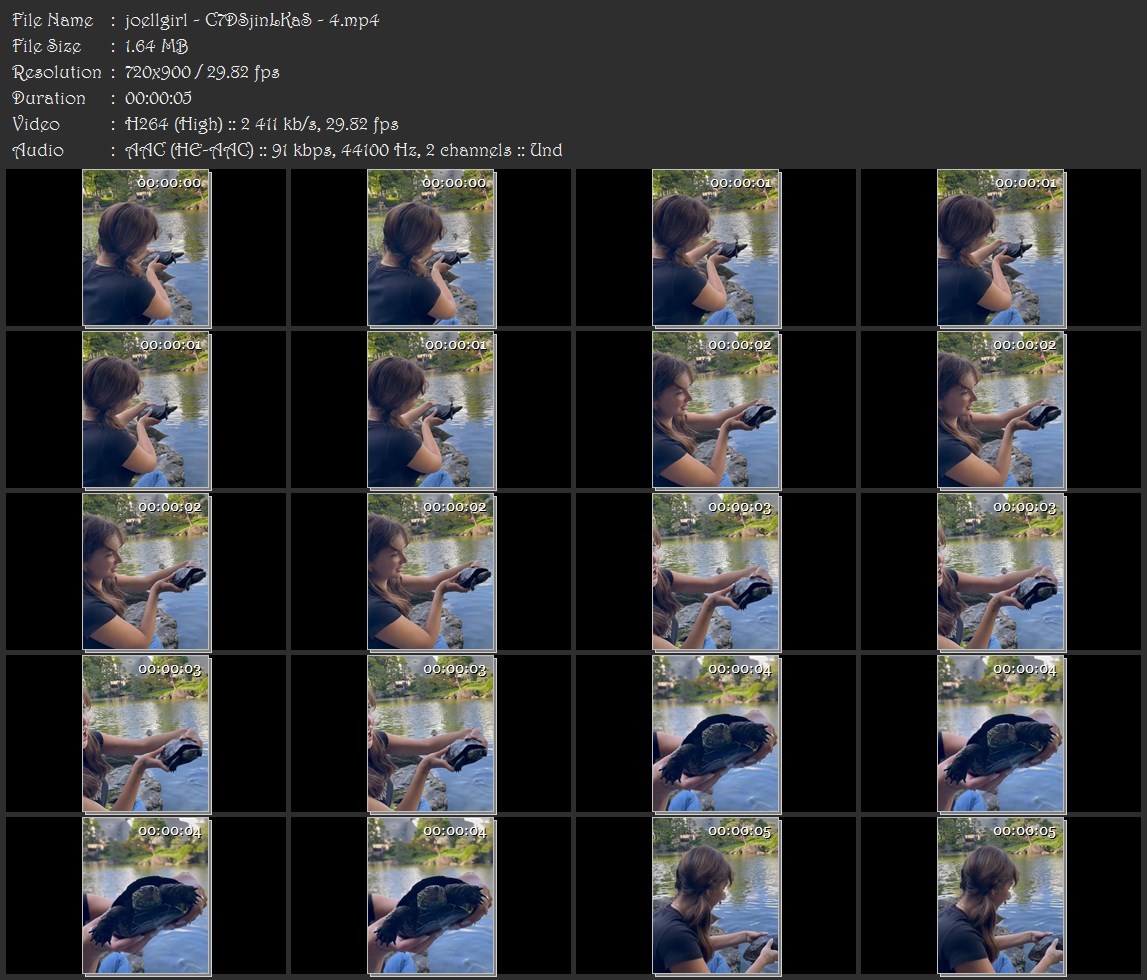Image resolution: width=1147 pixels, height=980 pixels.
Task: Open the second thumbnail in the bottom row
Action: coord(431,897)
